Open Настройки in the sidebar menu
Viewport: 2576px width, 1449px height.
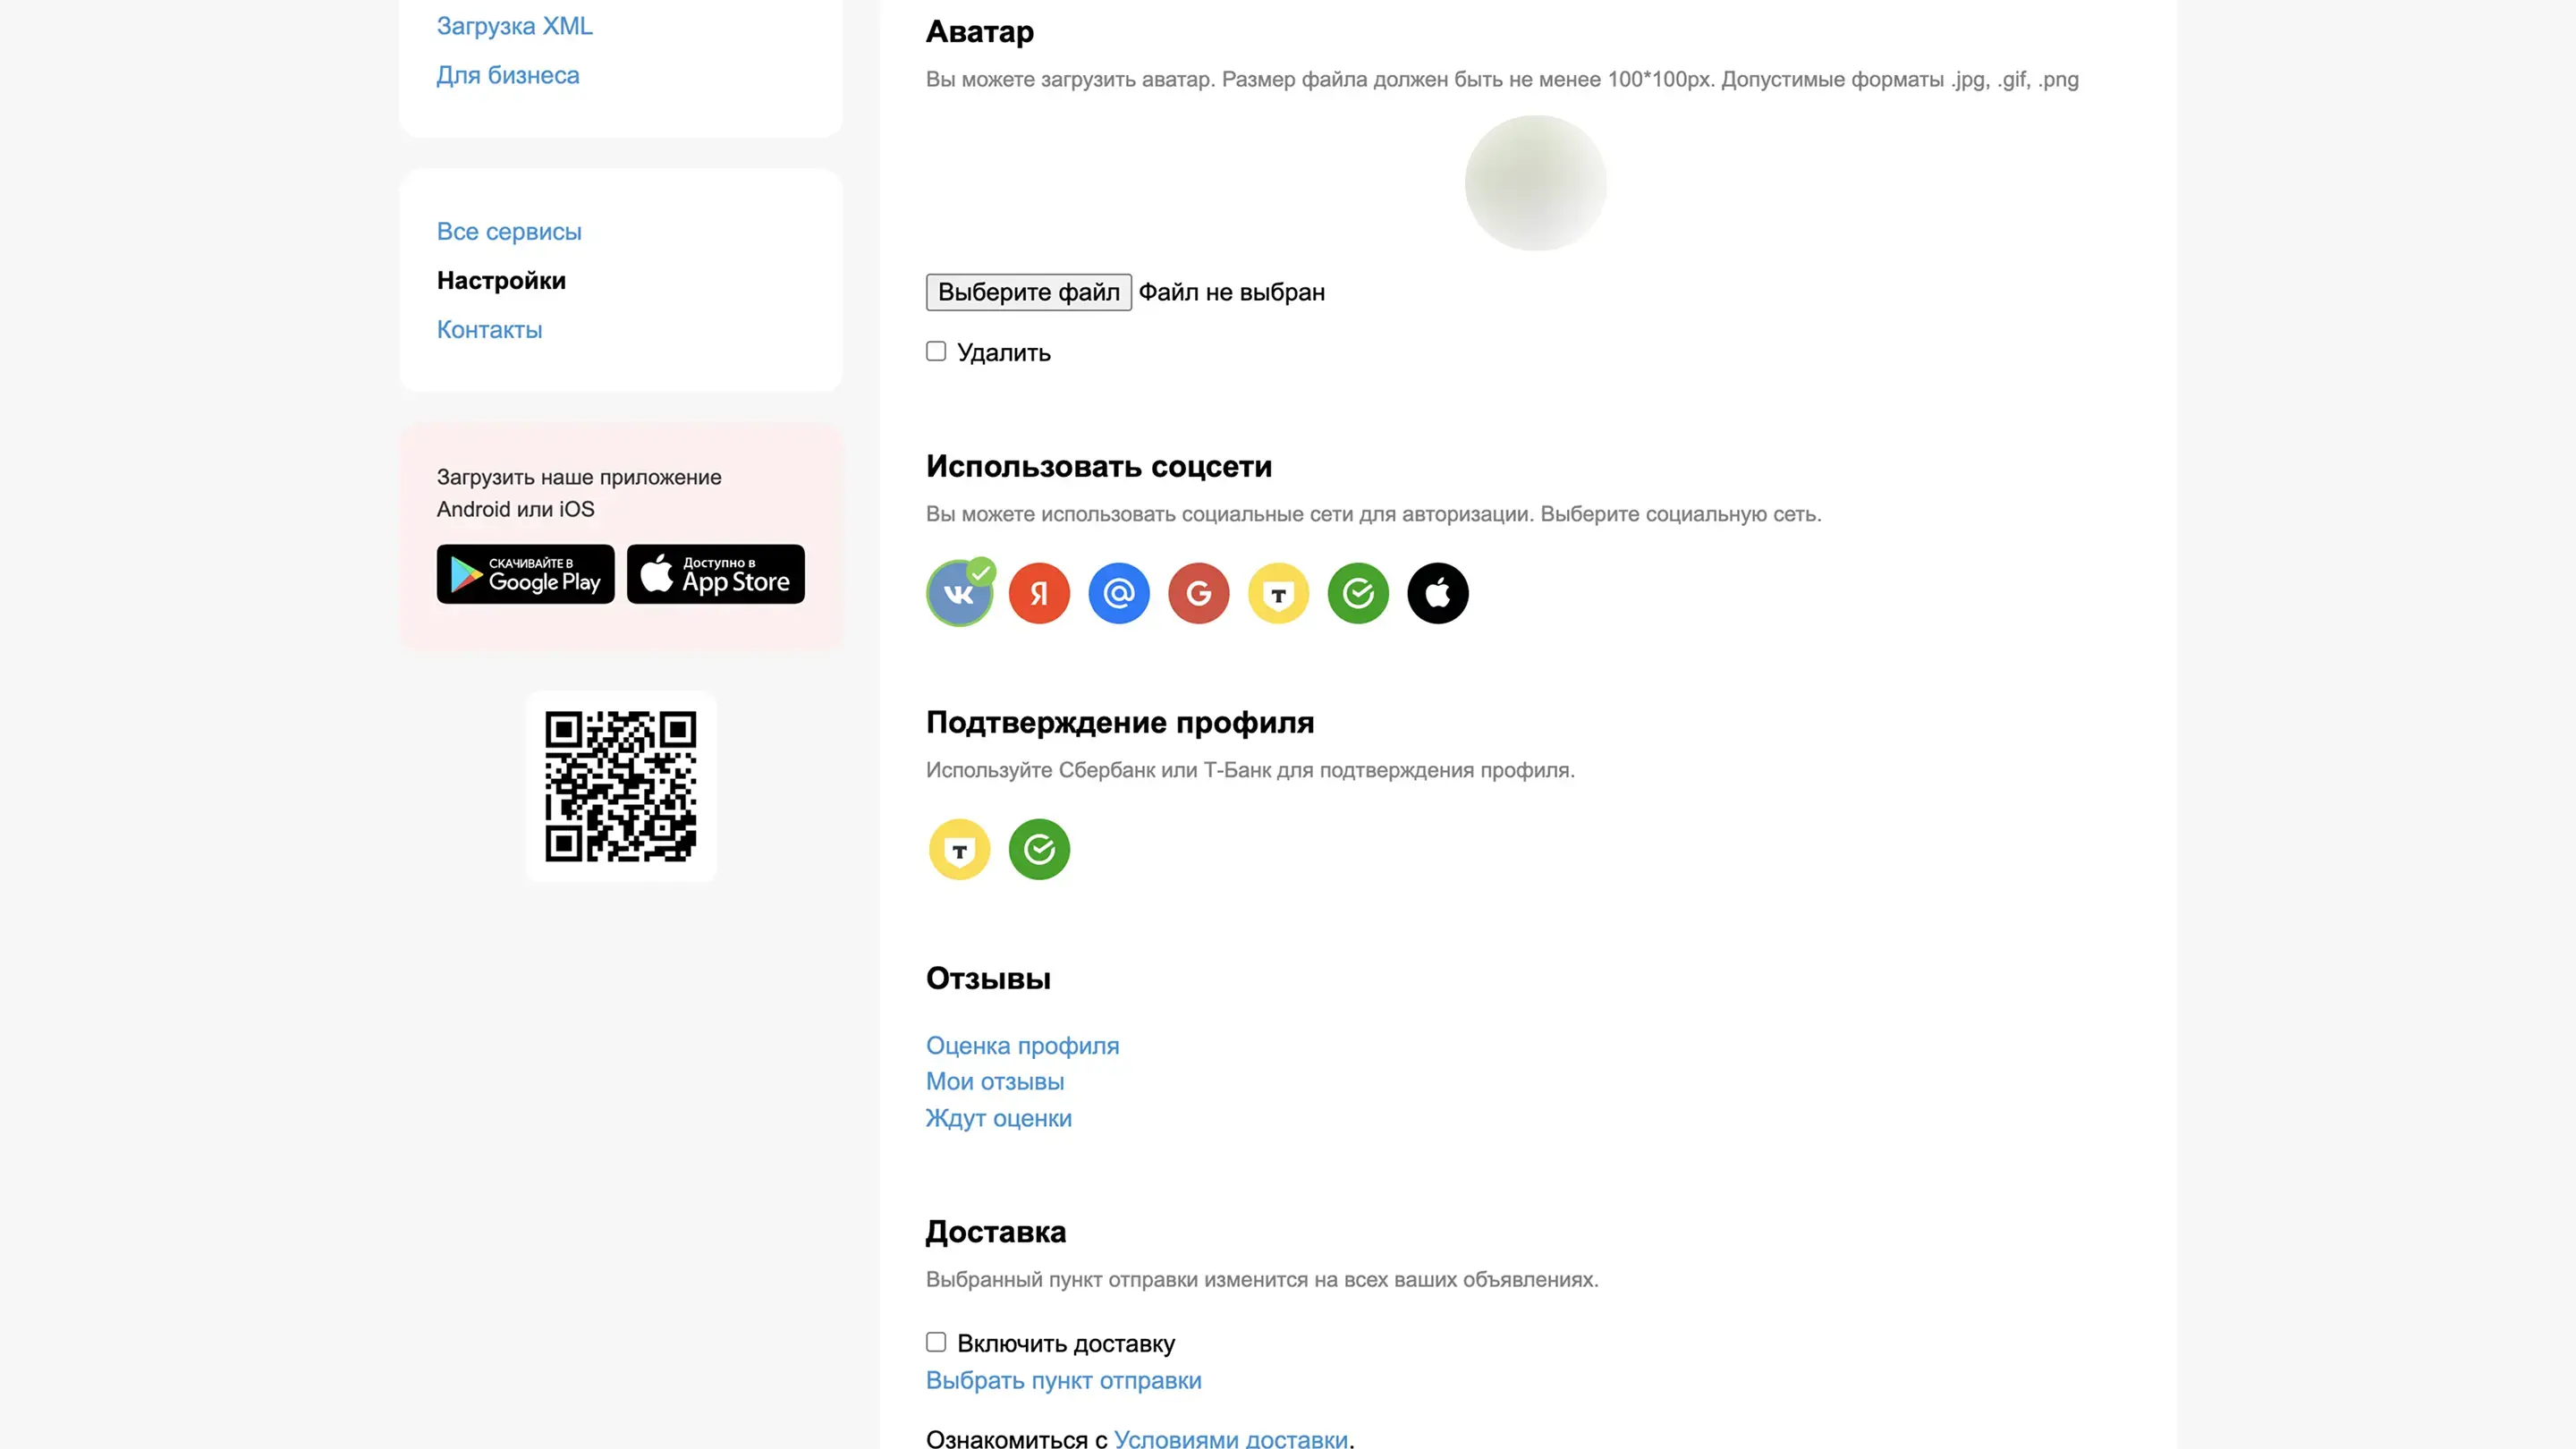[501, 281]
